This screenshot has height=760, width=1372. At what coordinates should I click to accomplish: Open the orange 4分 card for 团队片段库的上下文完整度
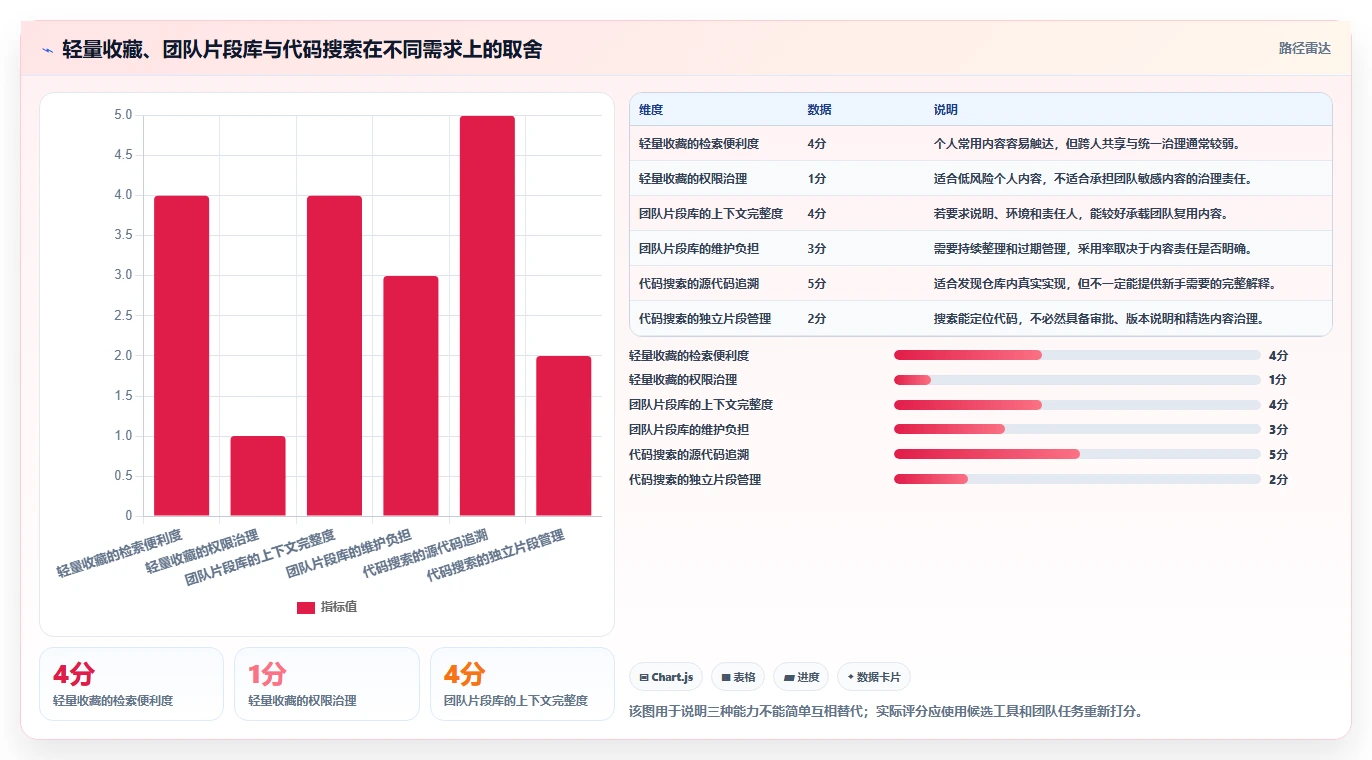(x=522, y=684)
